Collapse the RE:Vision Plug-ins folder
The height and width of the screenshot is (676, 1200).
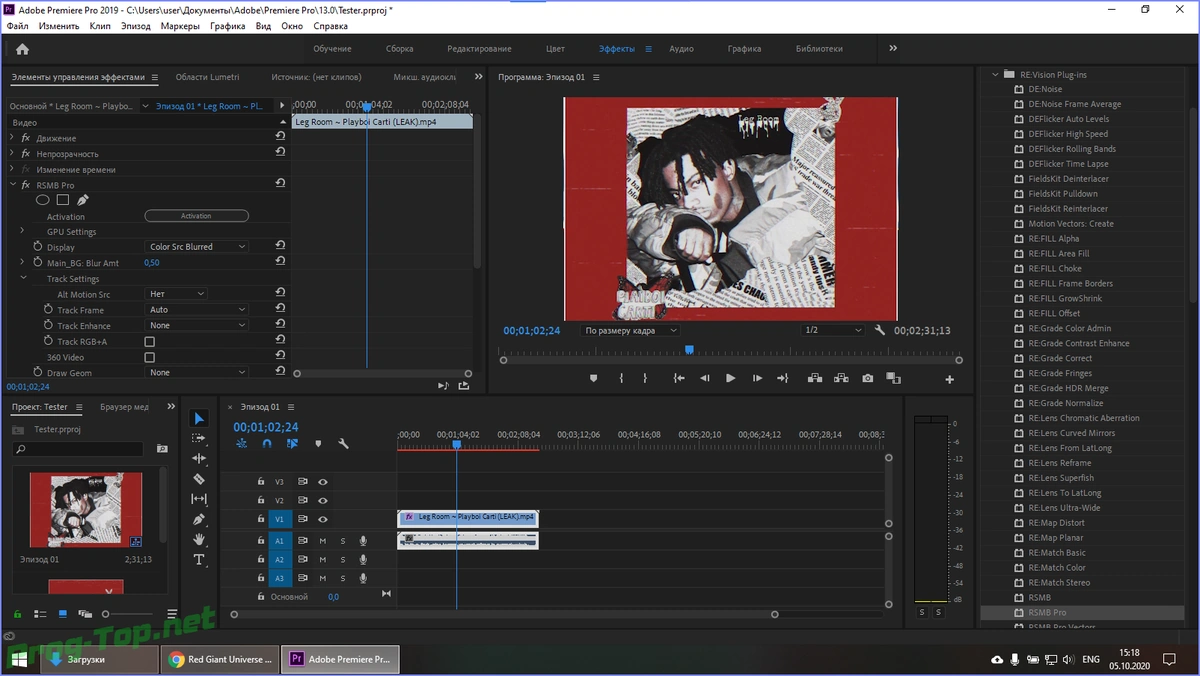(995, 74)
